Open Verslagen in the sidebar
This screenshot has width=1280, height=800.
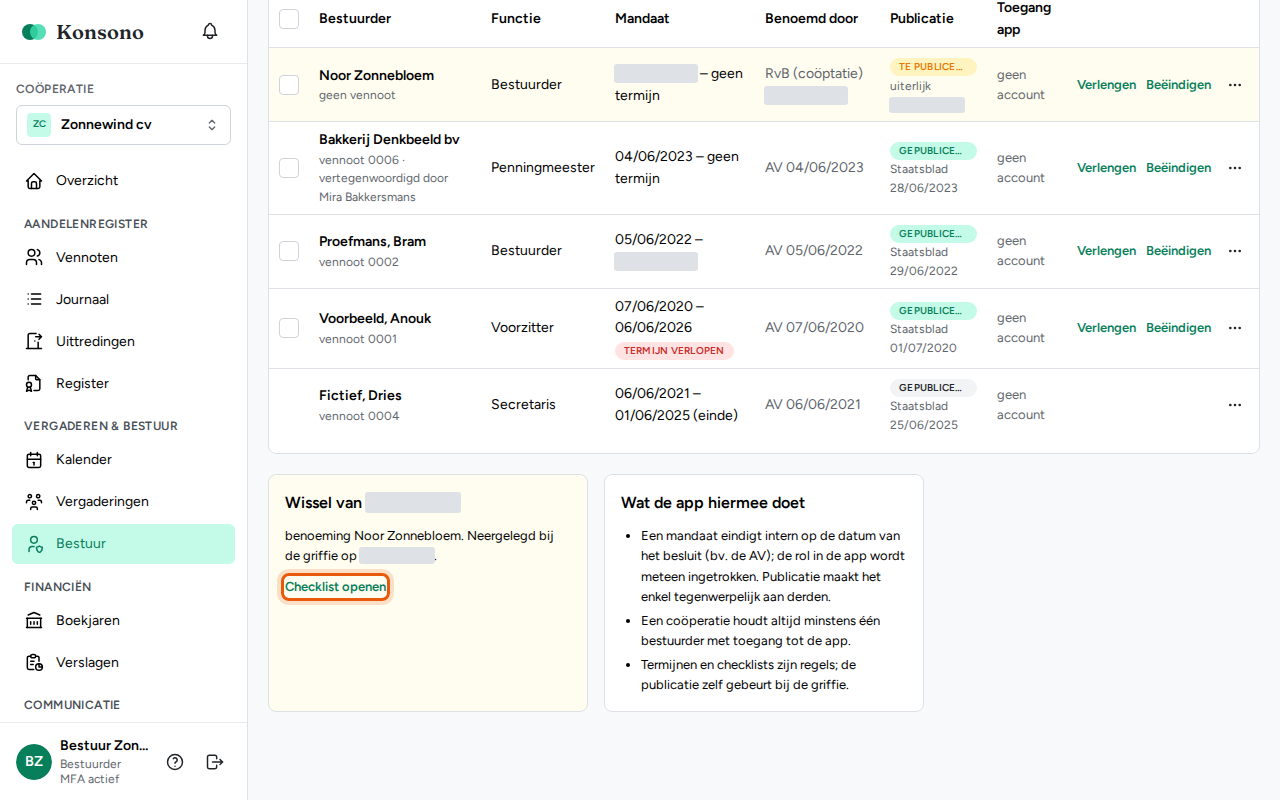123,663
